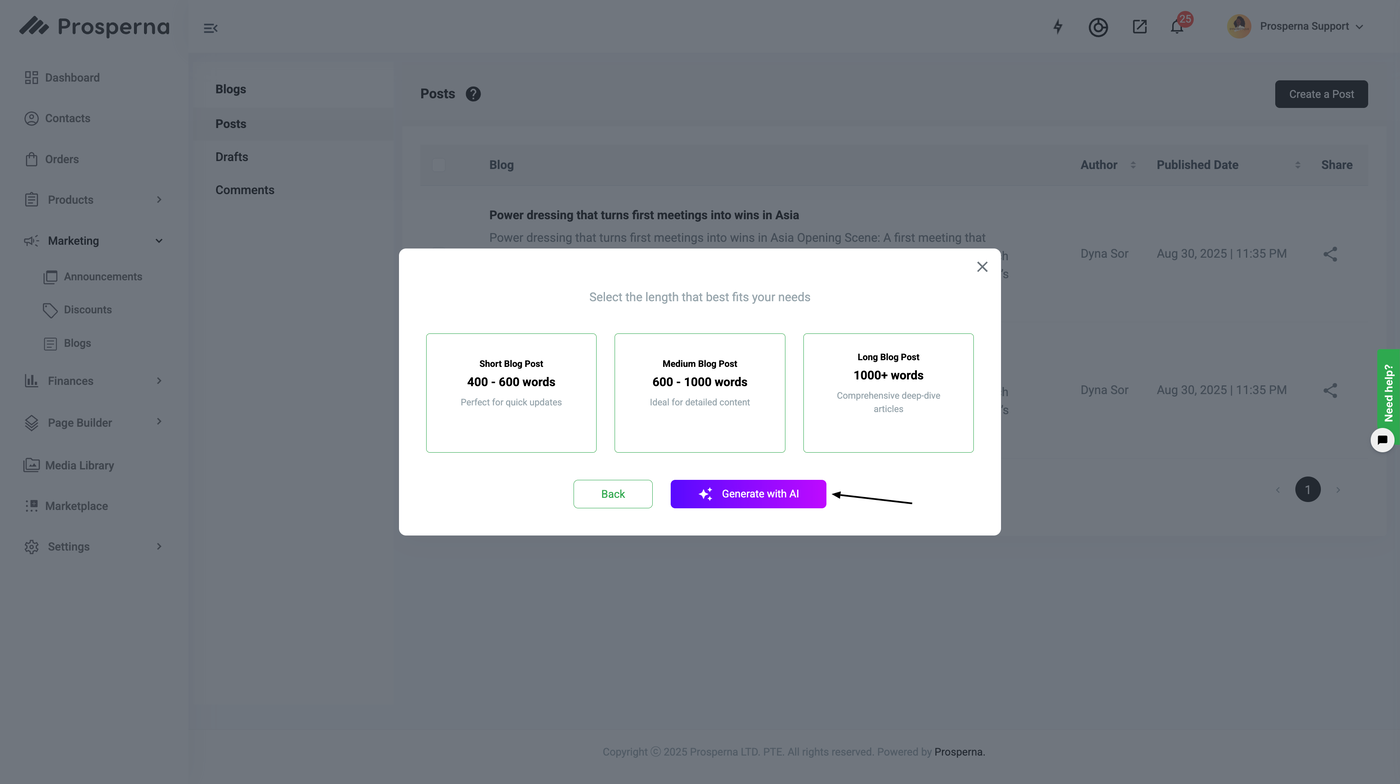Select the Short Blog Post option

tap(511, 393)
